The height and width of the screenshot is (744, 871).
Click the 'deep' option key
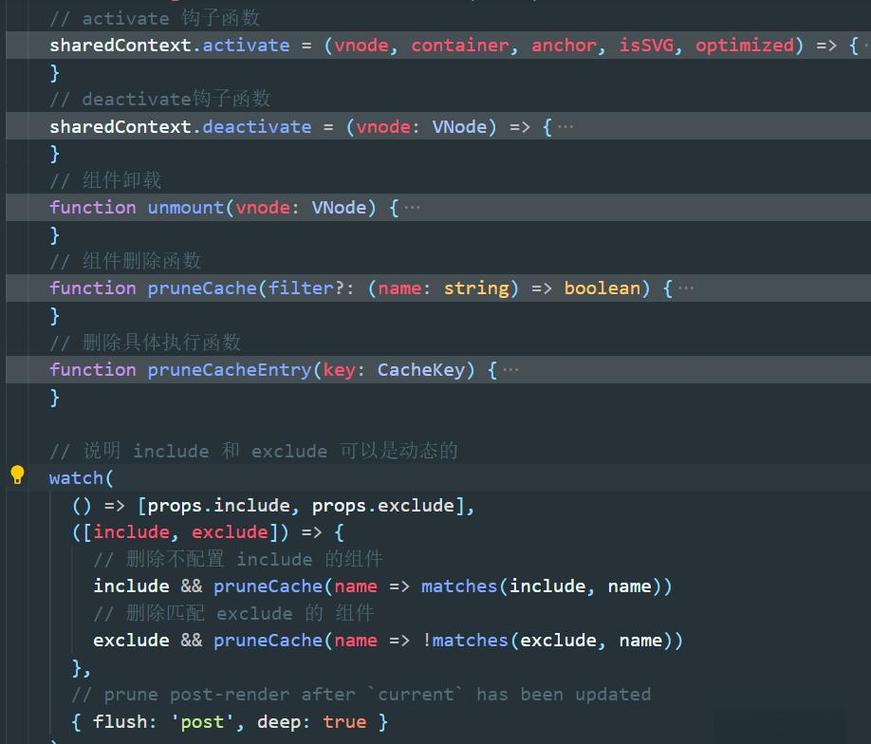click(x=279, y=722)
